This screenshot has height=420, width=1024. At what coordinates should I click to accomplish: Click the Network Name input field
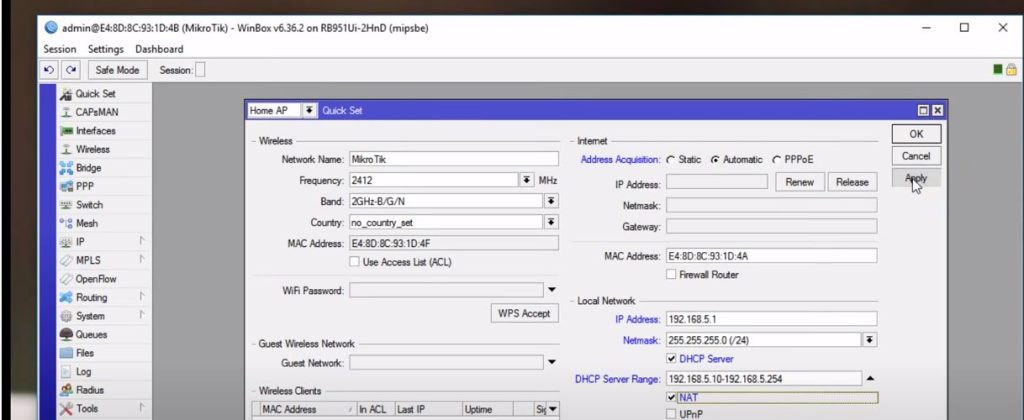pos(454,159)
